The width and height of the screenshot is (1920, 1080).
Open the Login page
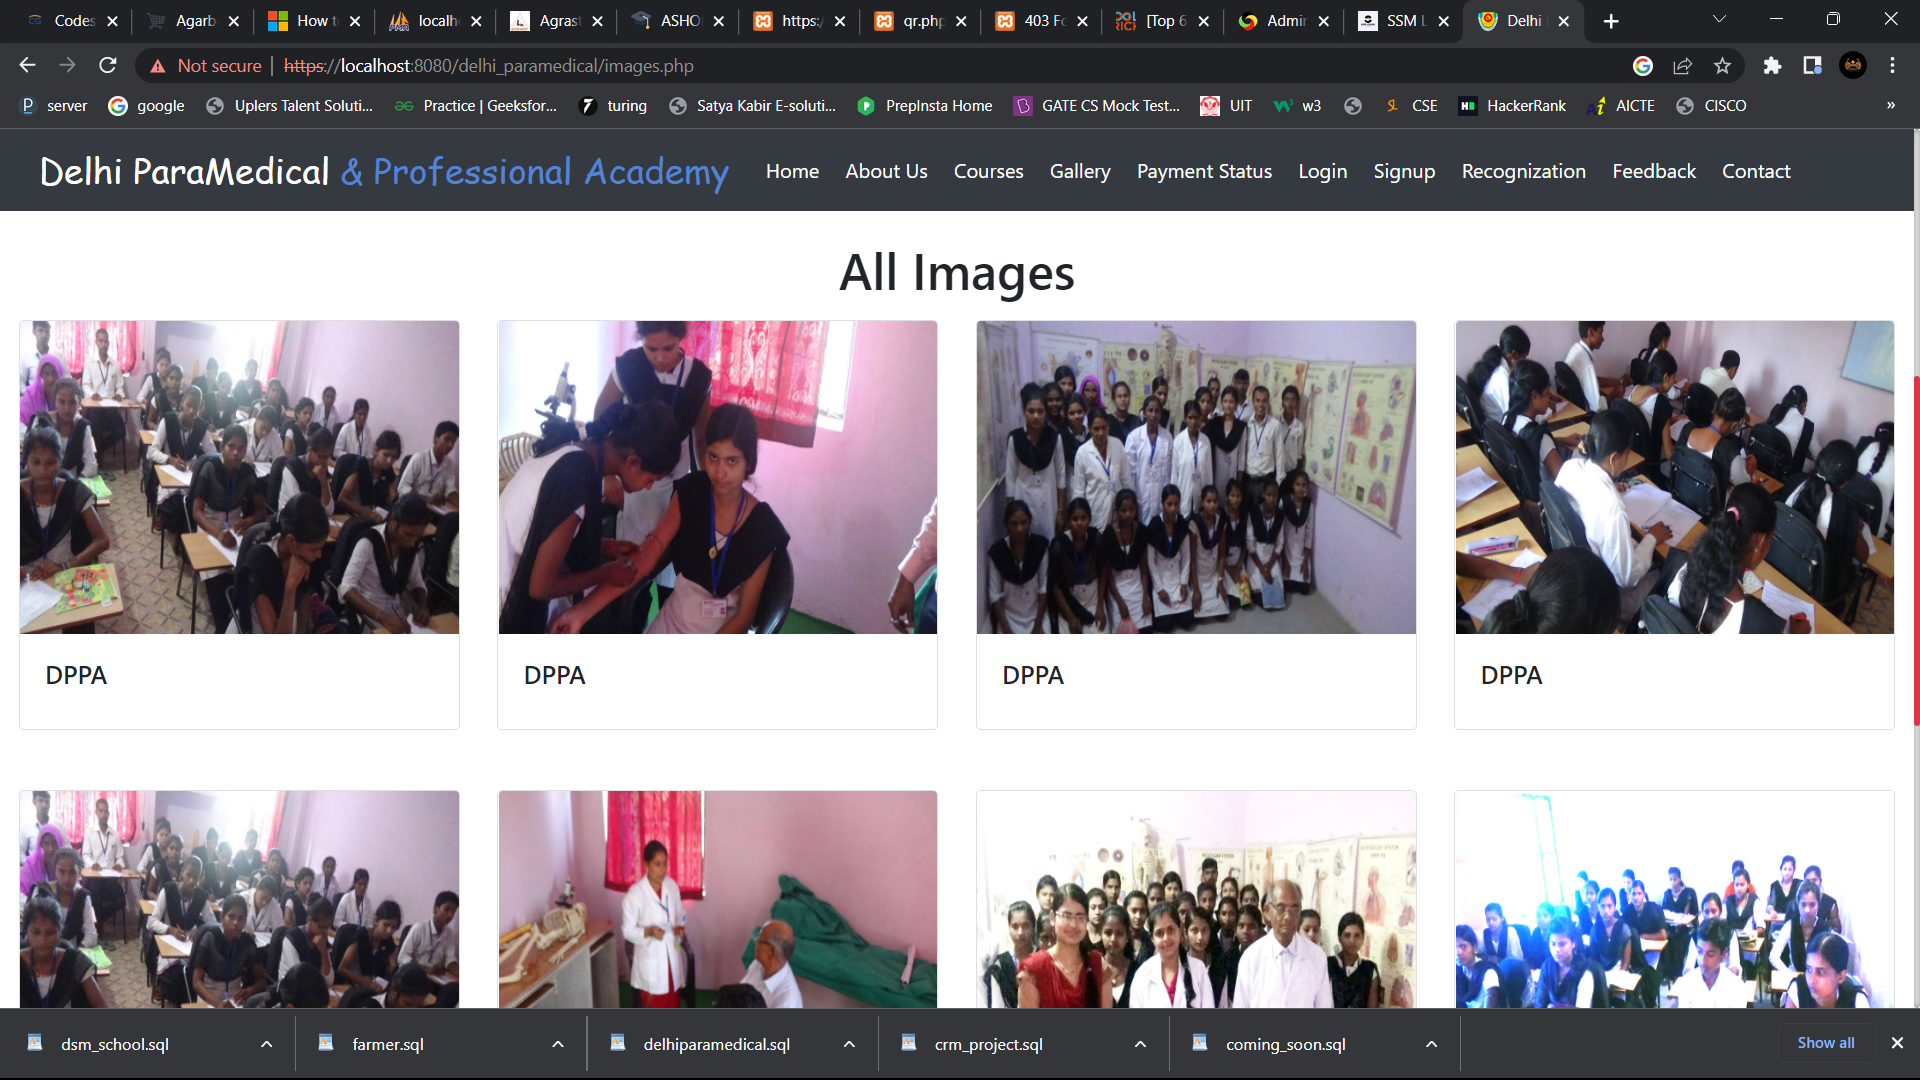1322,171
